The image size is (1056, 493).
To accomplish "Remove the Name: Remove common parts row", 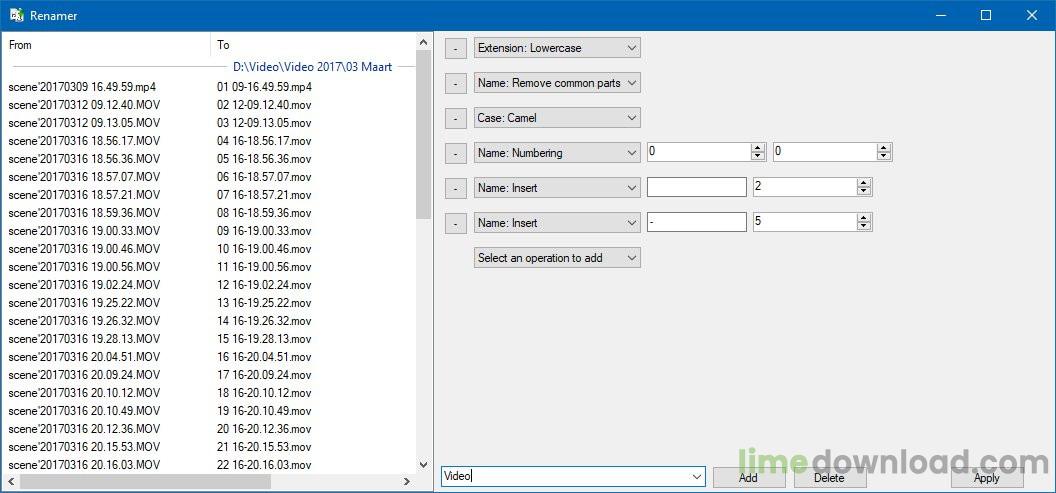I will click(455, 84).
